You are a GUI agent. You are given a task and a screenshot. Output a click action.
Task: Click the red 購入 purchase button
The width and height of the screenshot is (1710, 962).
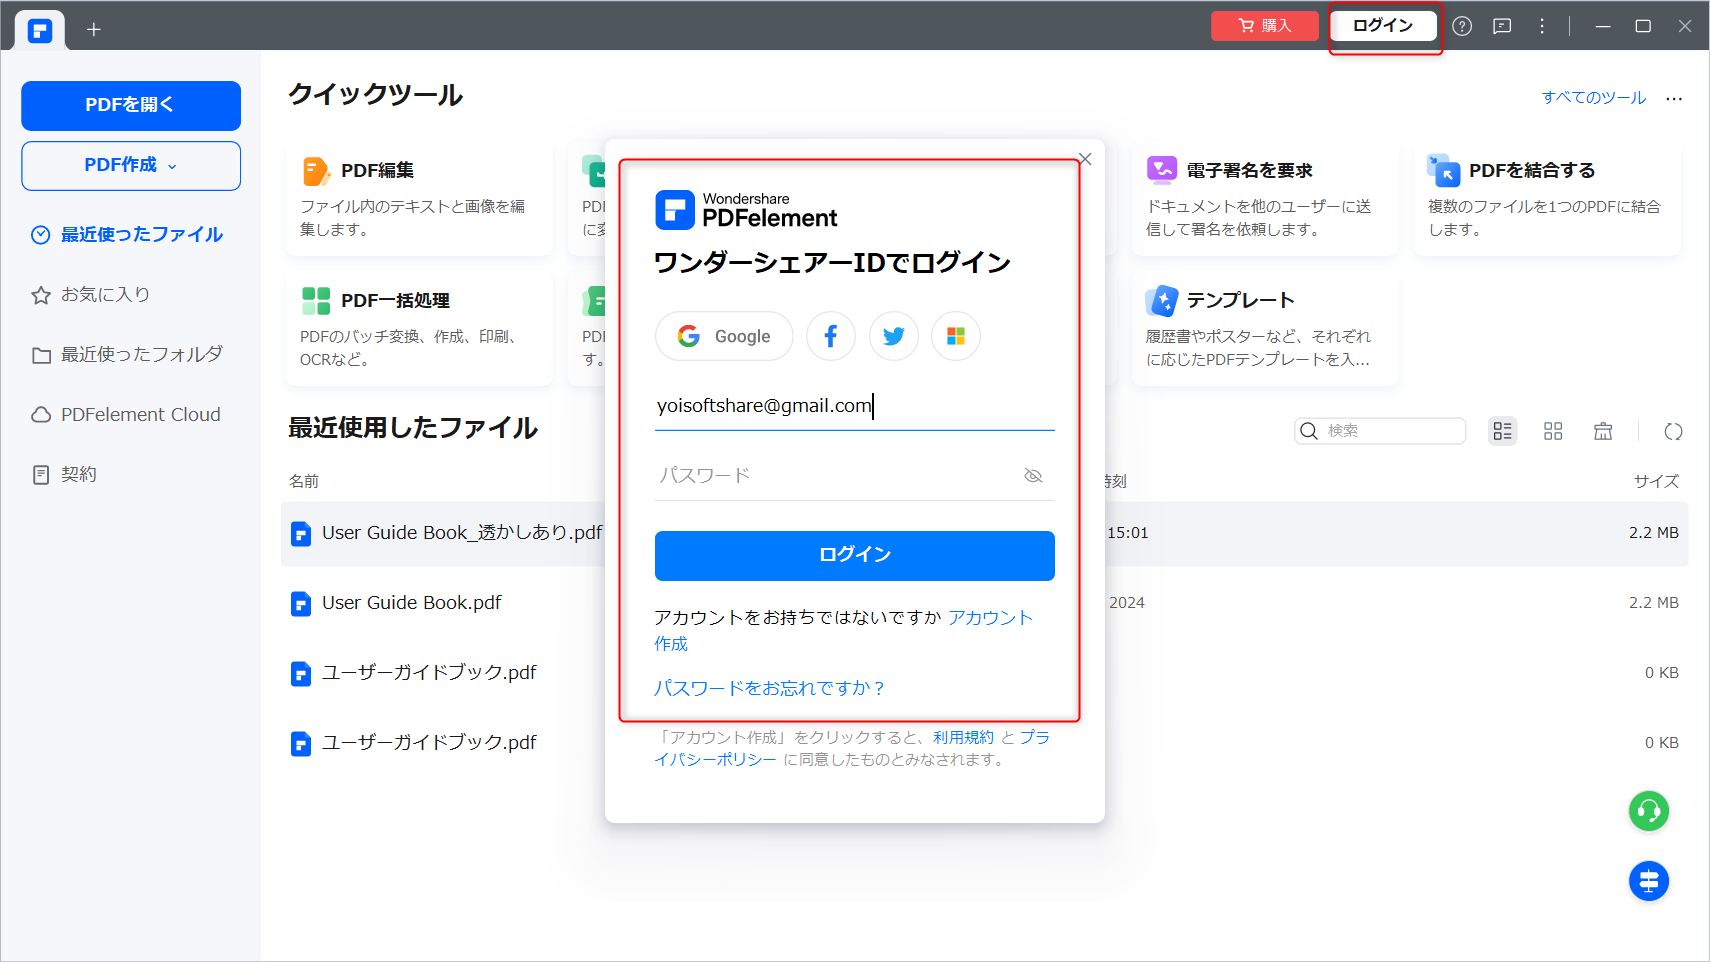coord(1265,26)
